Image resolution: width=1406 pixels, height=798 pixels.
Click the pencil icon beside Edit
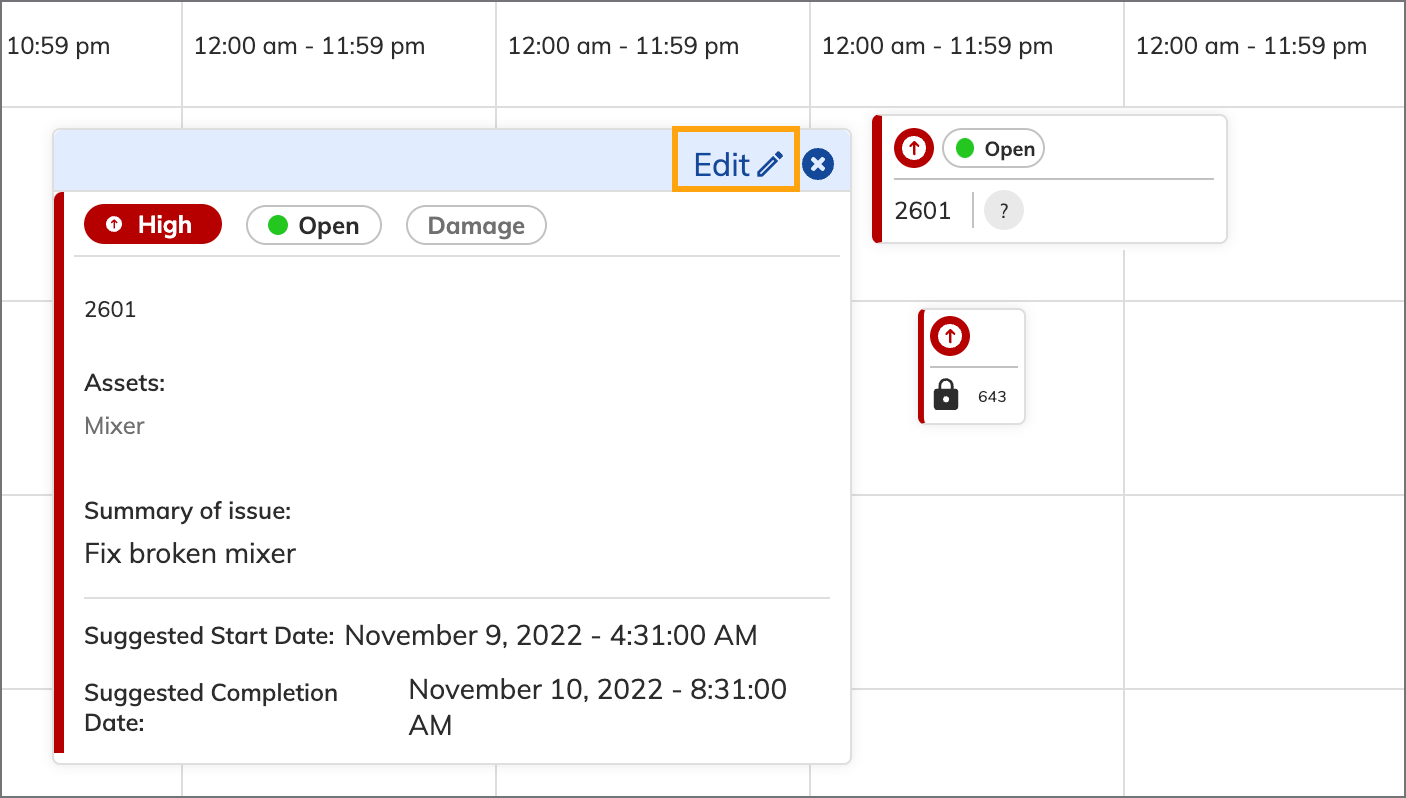coord(770,164)
